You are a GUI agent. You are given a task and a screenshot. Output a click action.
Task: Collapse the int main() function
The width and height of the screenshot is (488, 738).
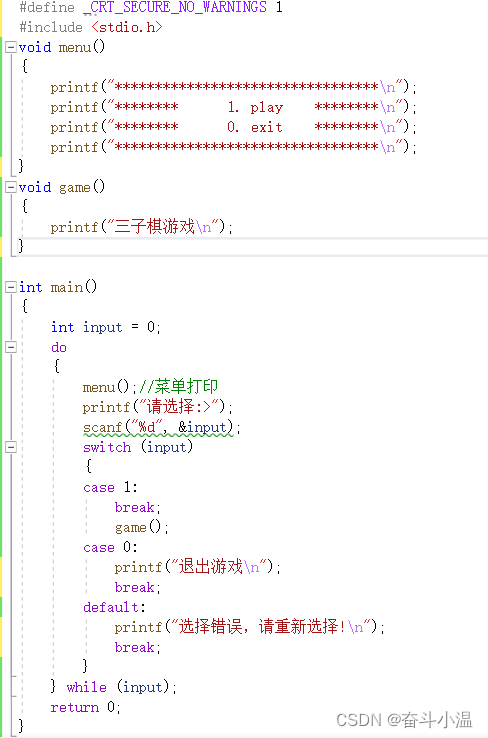[10, 287]
